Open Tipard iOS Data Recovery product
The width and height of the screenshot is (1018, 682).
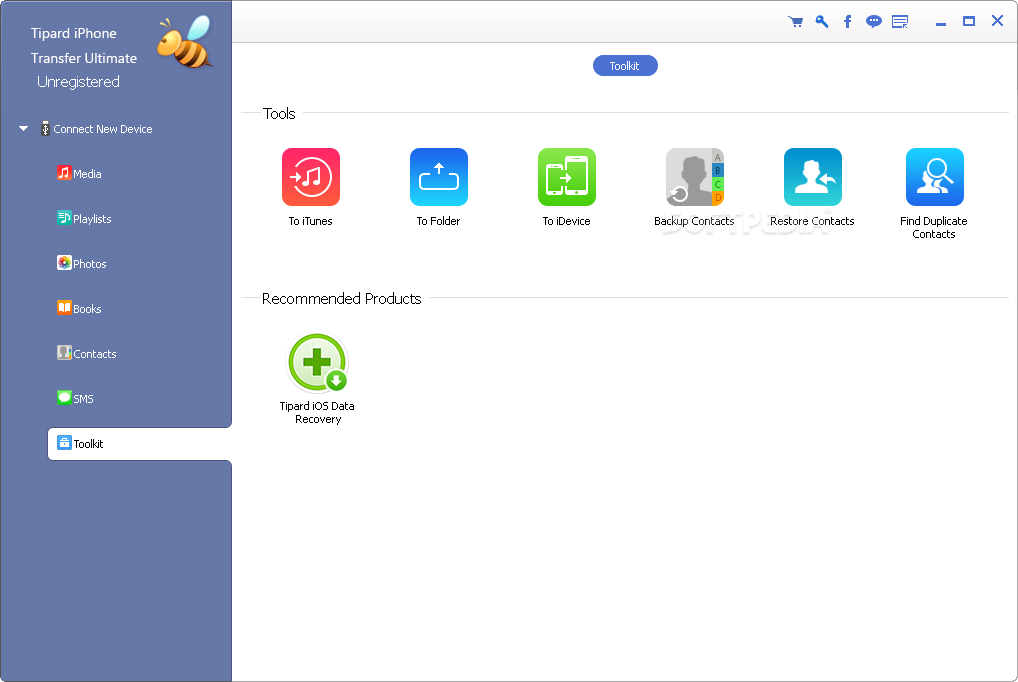[x=317, y=362]
